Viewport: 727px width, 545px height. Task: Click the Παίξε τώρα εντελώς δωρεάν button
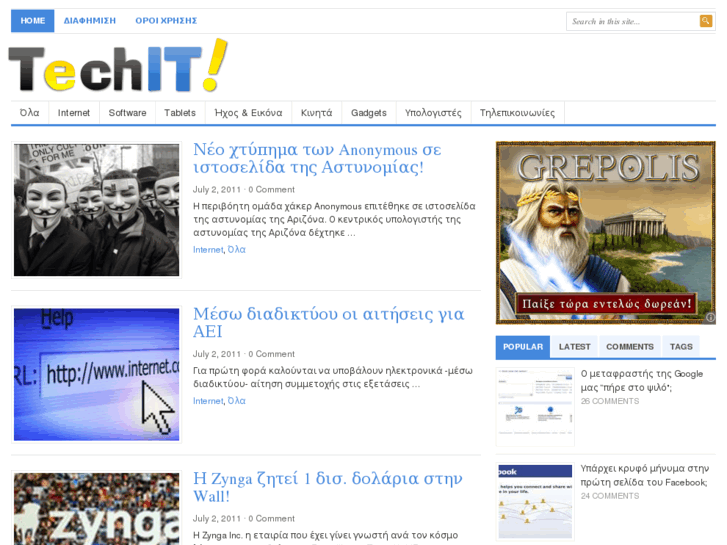(606, 304)
